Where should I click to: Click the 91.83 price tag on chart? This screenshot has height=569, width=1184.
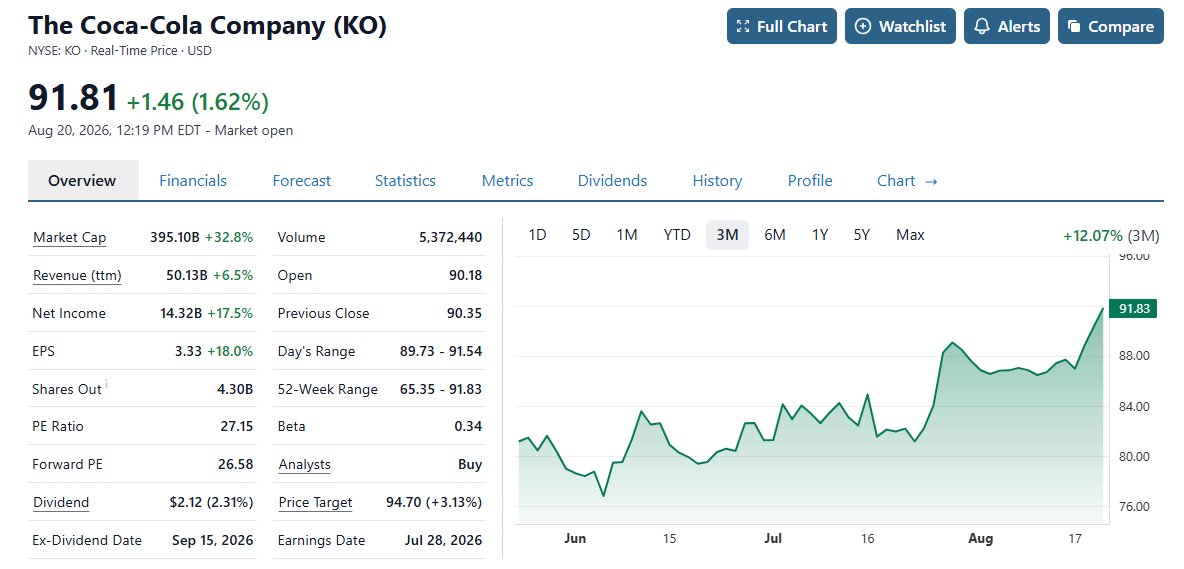click(x=1133, y=309)
